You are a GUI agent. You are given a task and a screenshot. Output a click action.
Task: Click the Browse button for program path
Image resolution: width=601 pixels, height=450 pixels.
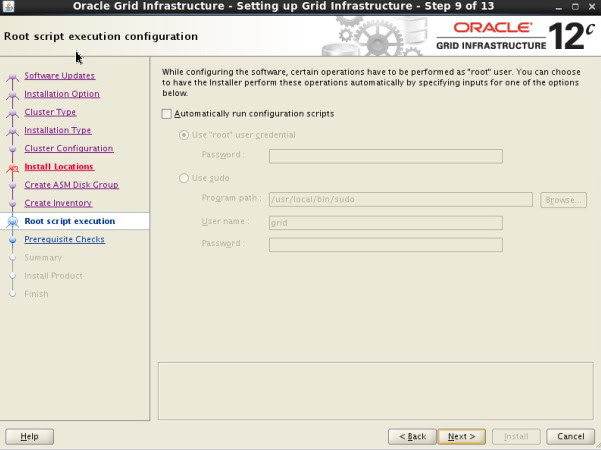tap(563, 200)
